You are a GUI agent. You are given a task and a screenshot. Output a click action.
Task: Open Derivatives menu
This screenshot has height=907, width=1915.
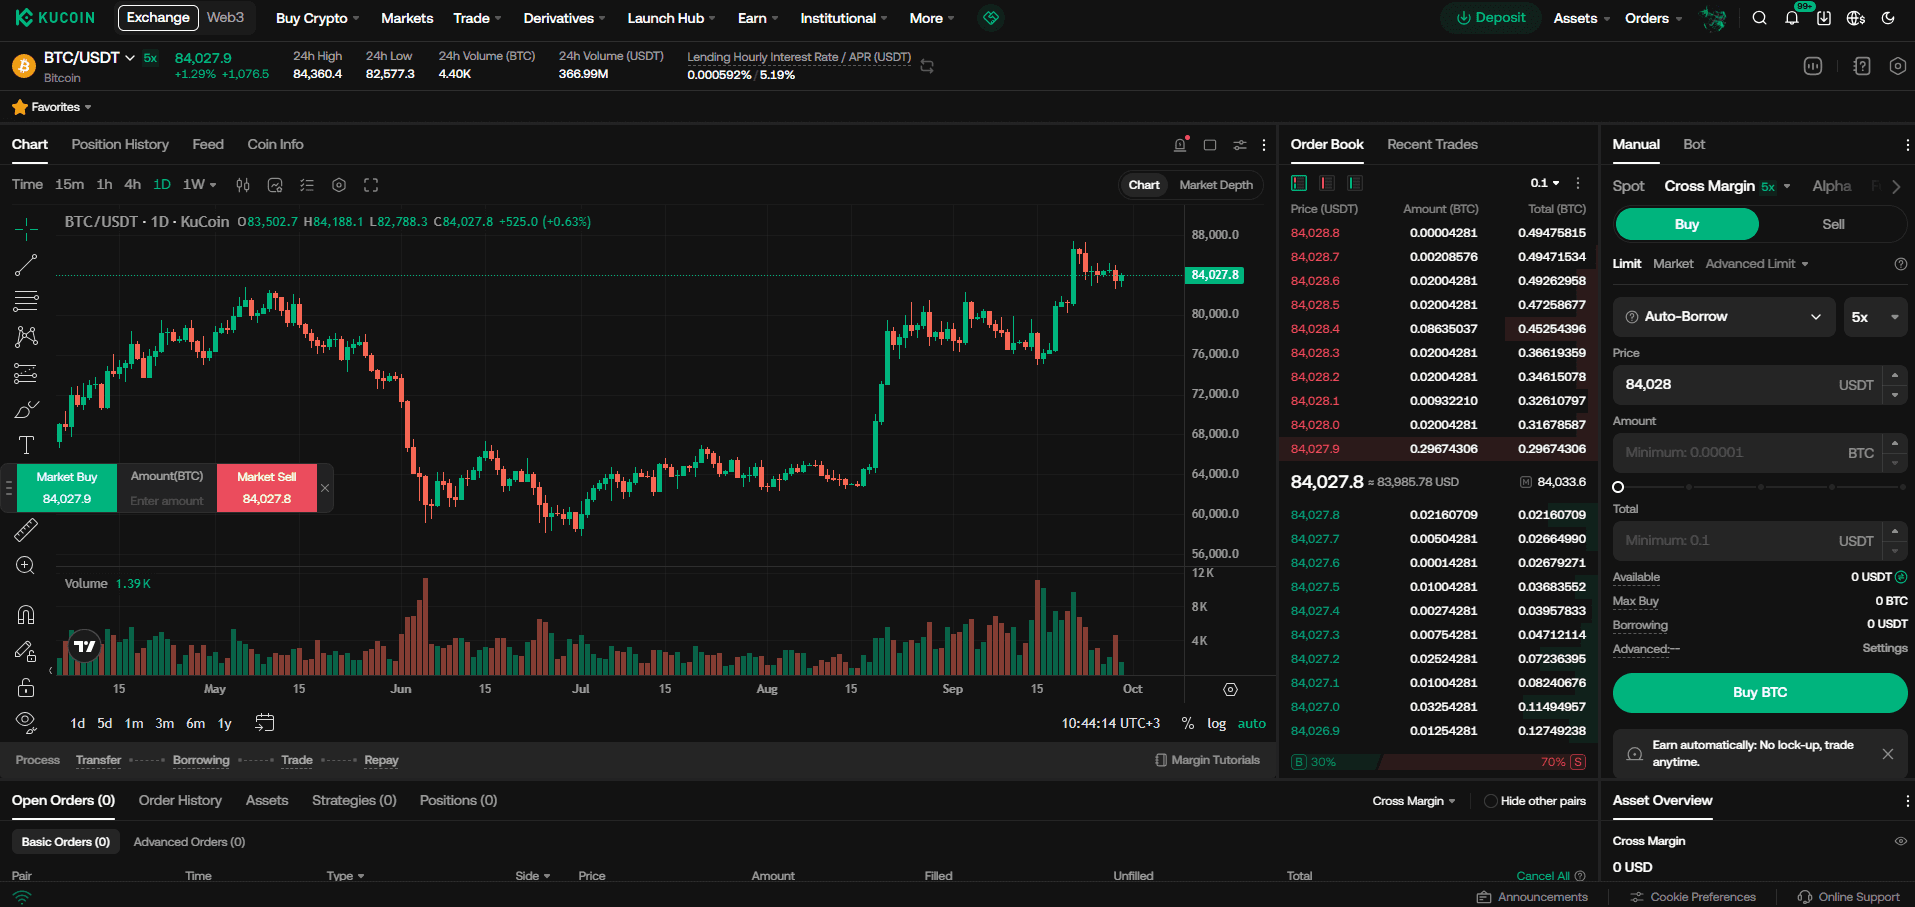(565, 18)
